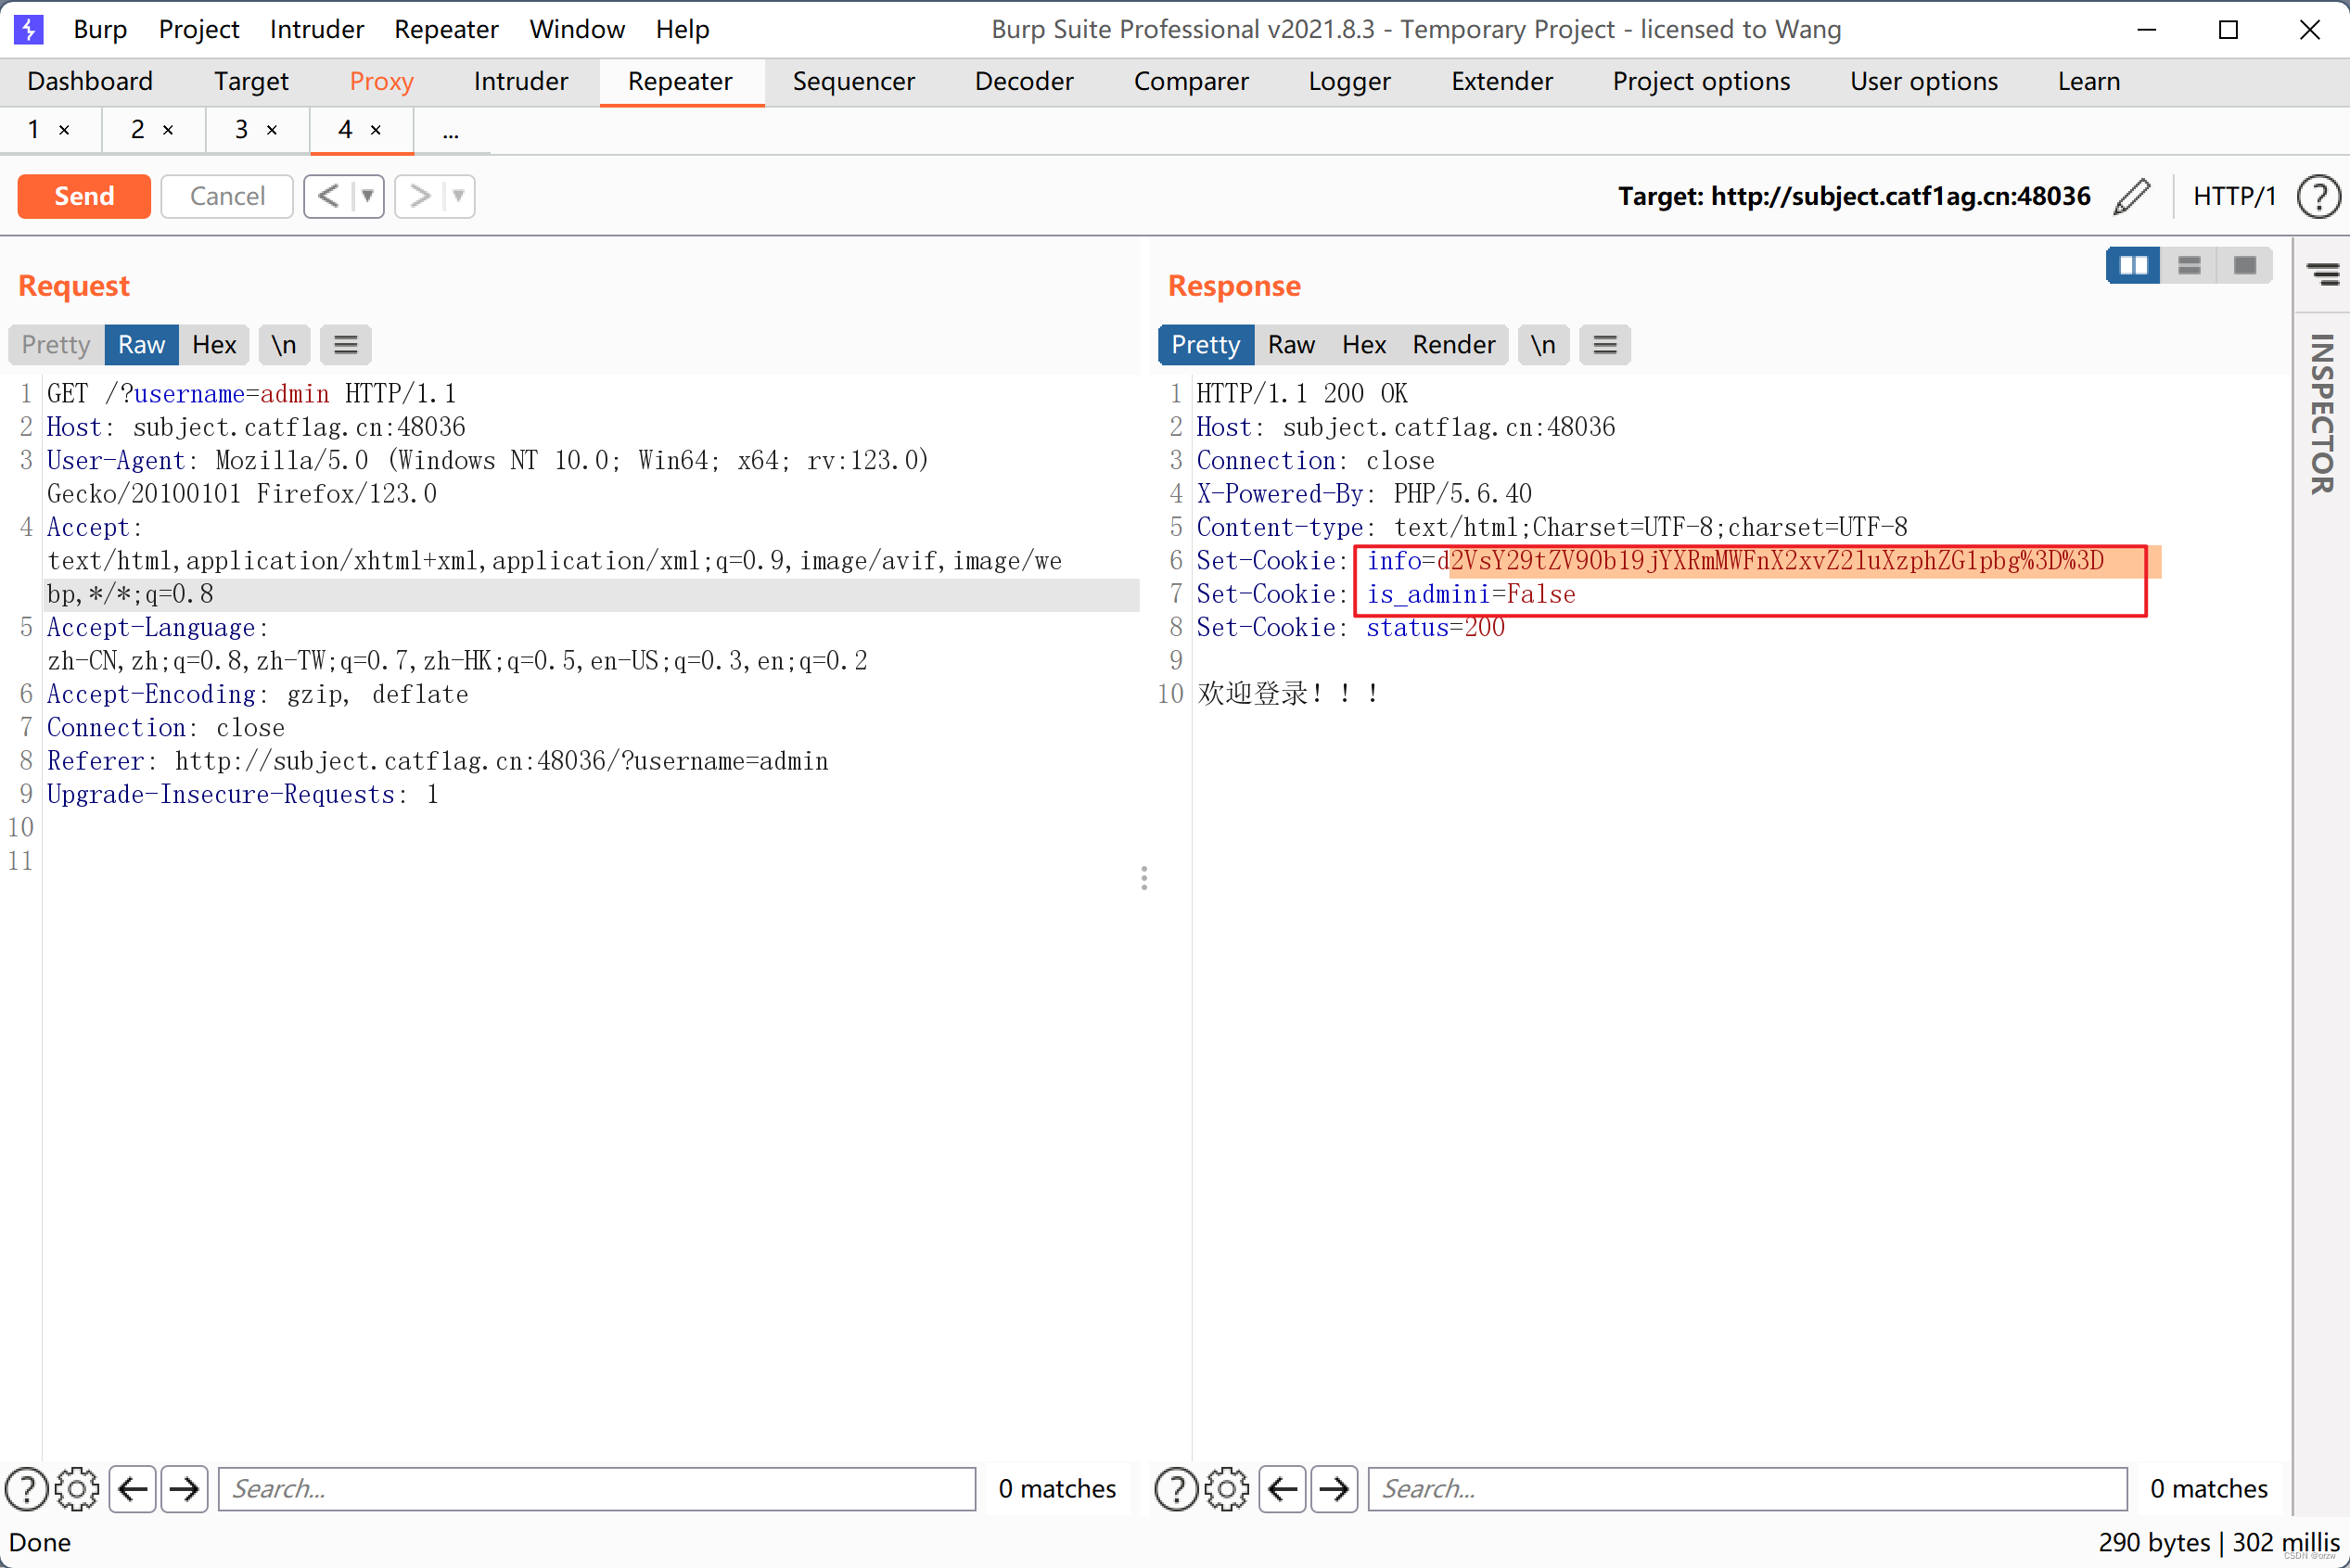Click the Burp lightning logo icon
Screen dimensions: 2350x1568
click(x=28, y=29)
